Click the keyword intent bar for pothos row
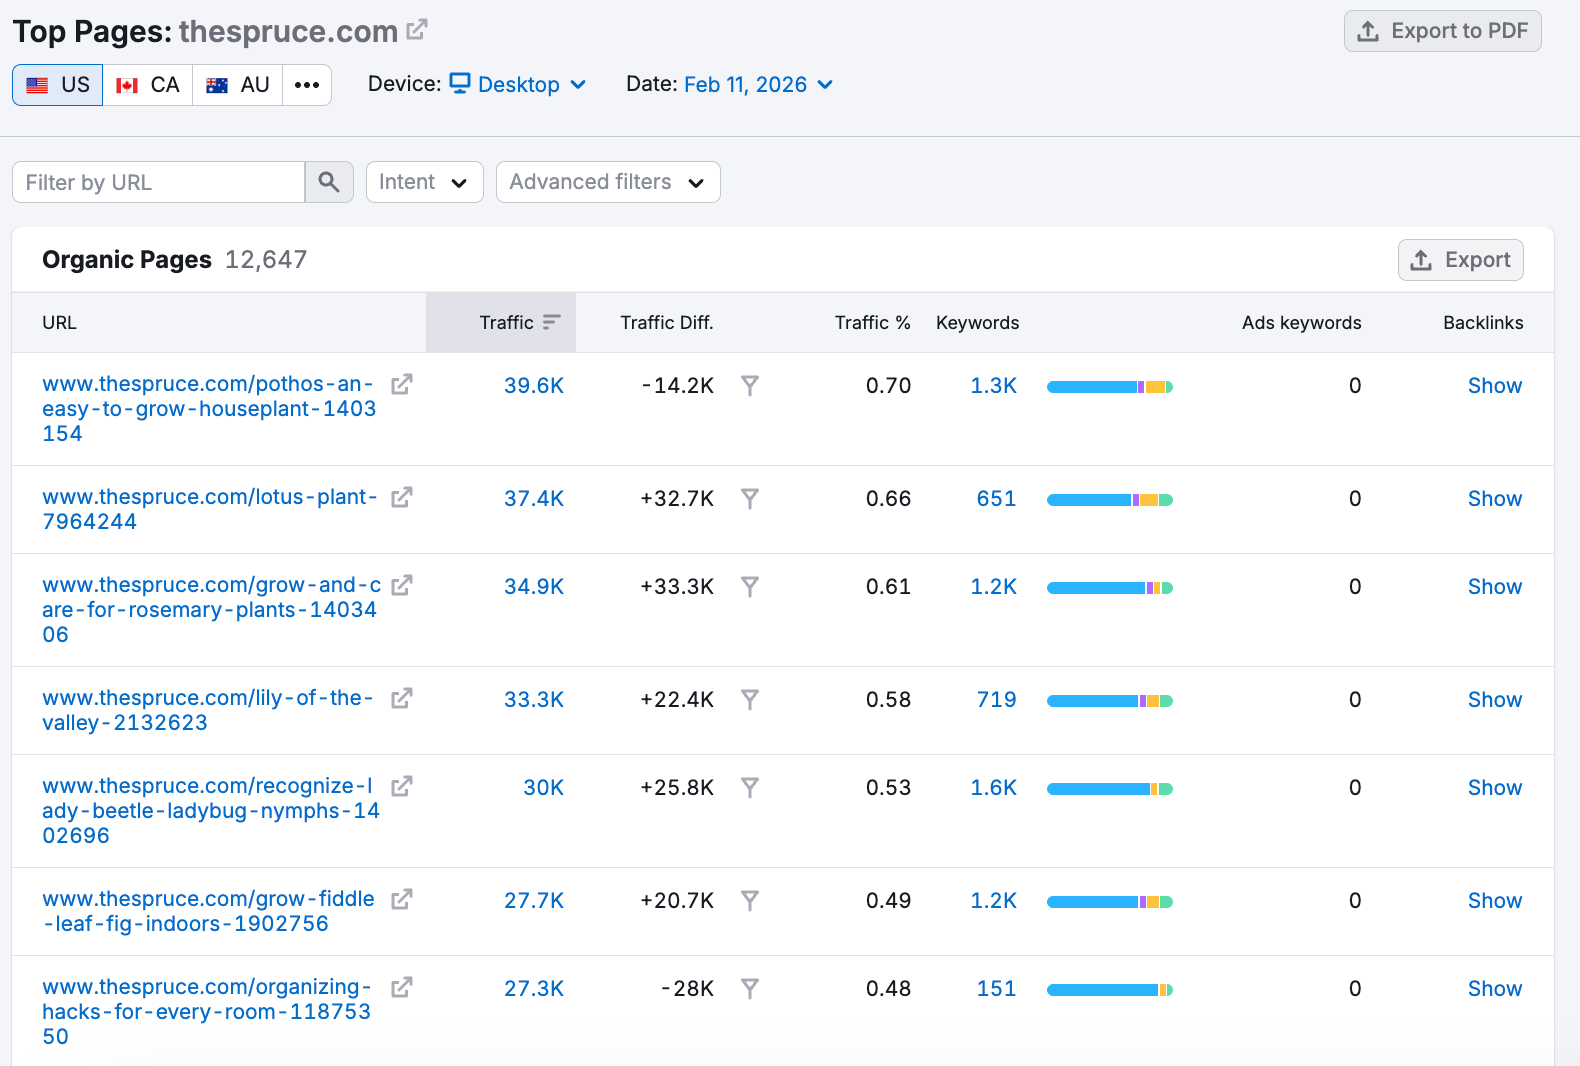This screenshot has height=1066, width=1580. pyautogui.click(x=1109, y=387)
